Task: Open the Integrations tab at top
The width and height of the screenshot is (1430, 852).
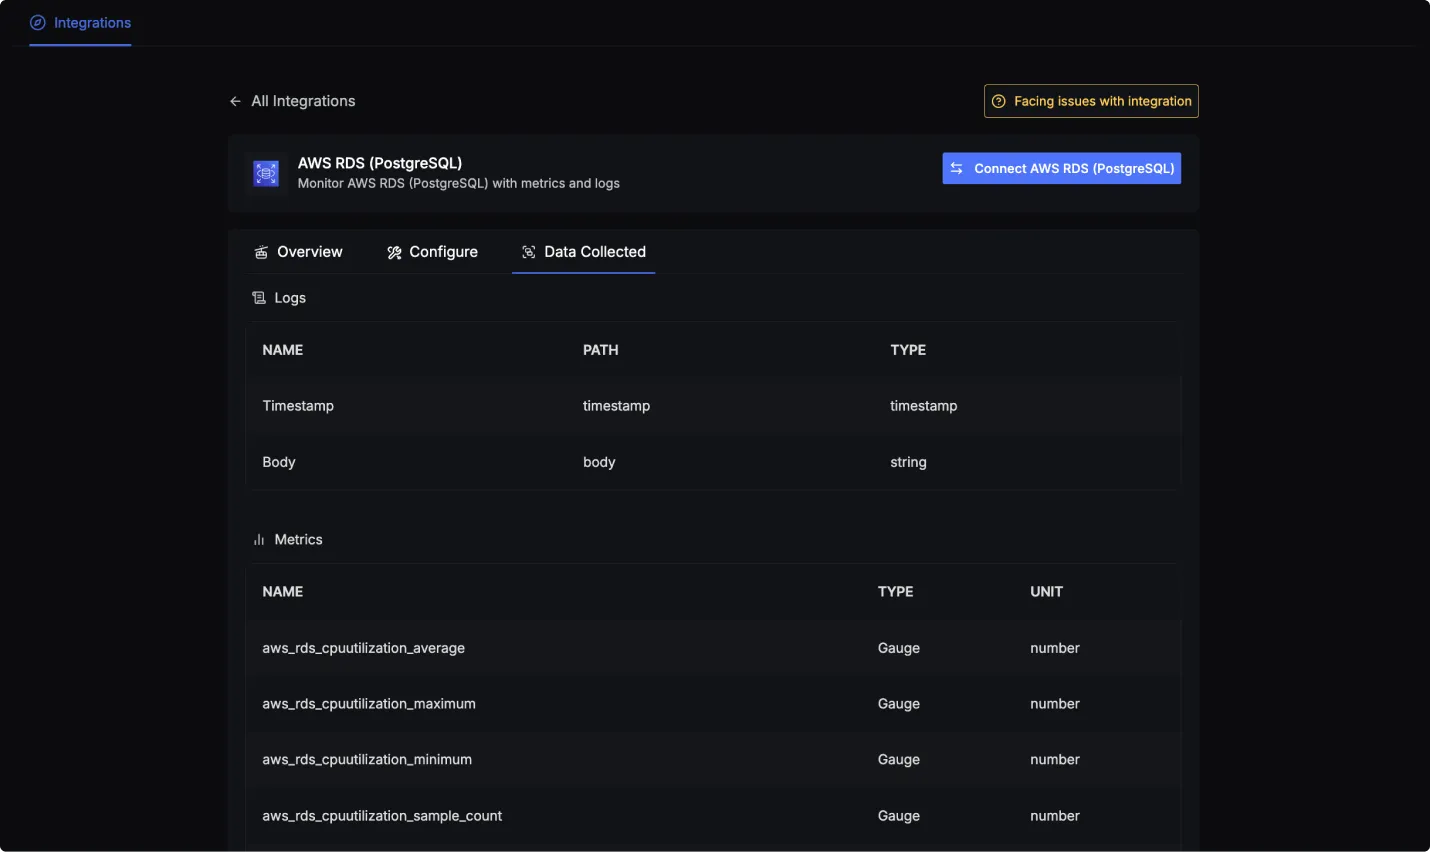Action: click(80, 23)
